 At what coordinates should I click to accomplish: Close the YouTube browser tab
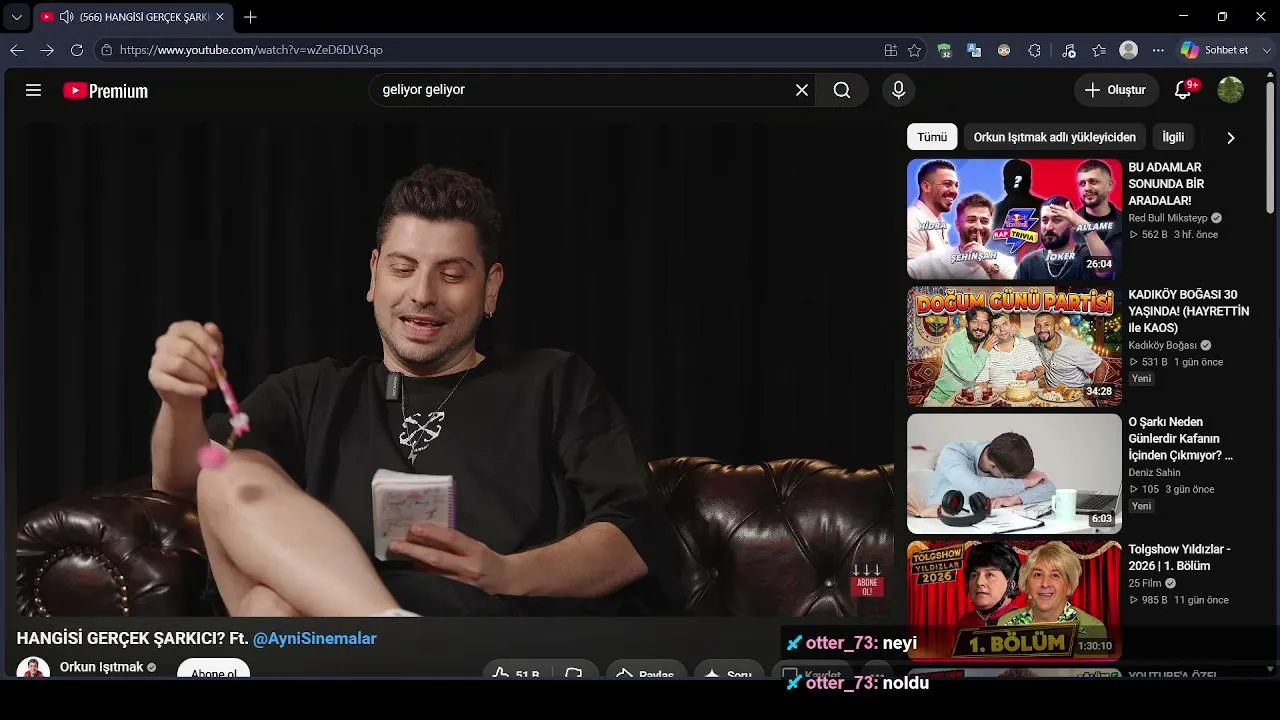coord(220,17)
